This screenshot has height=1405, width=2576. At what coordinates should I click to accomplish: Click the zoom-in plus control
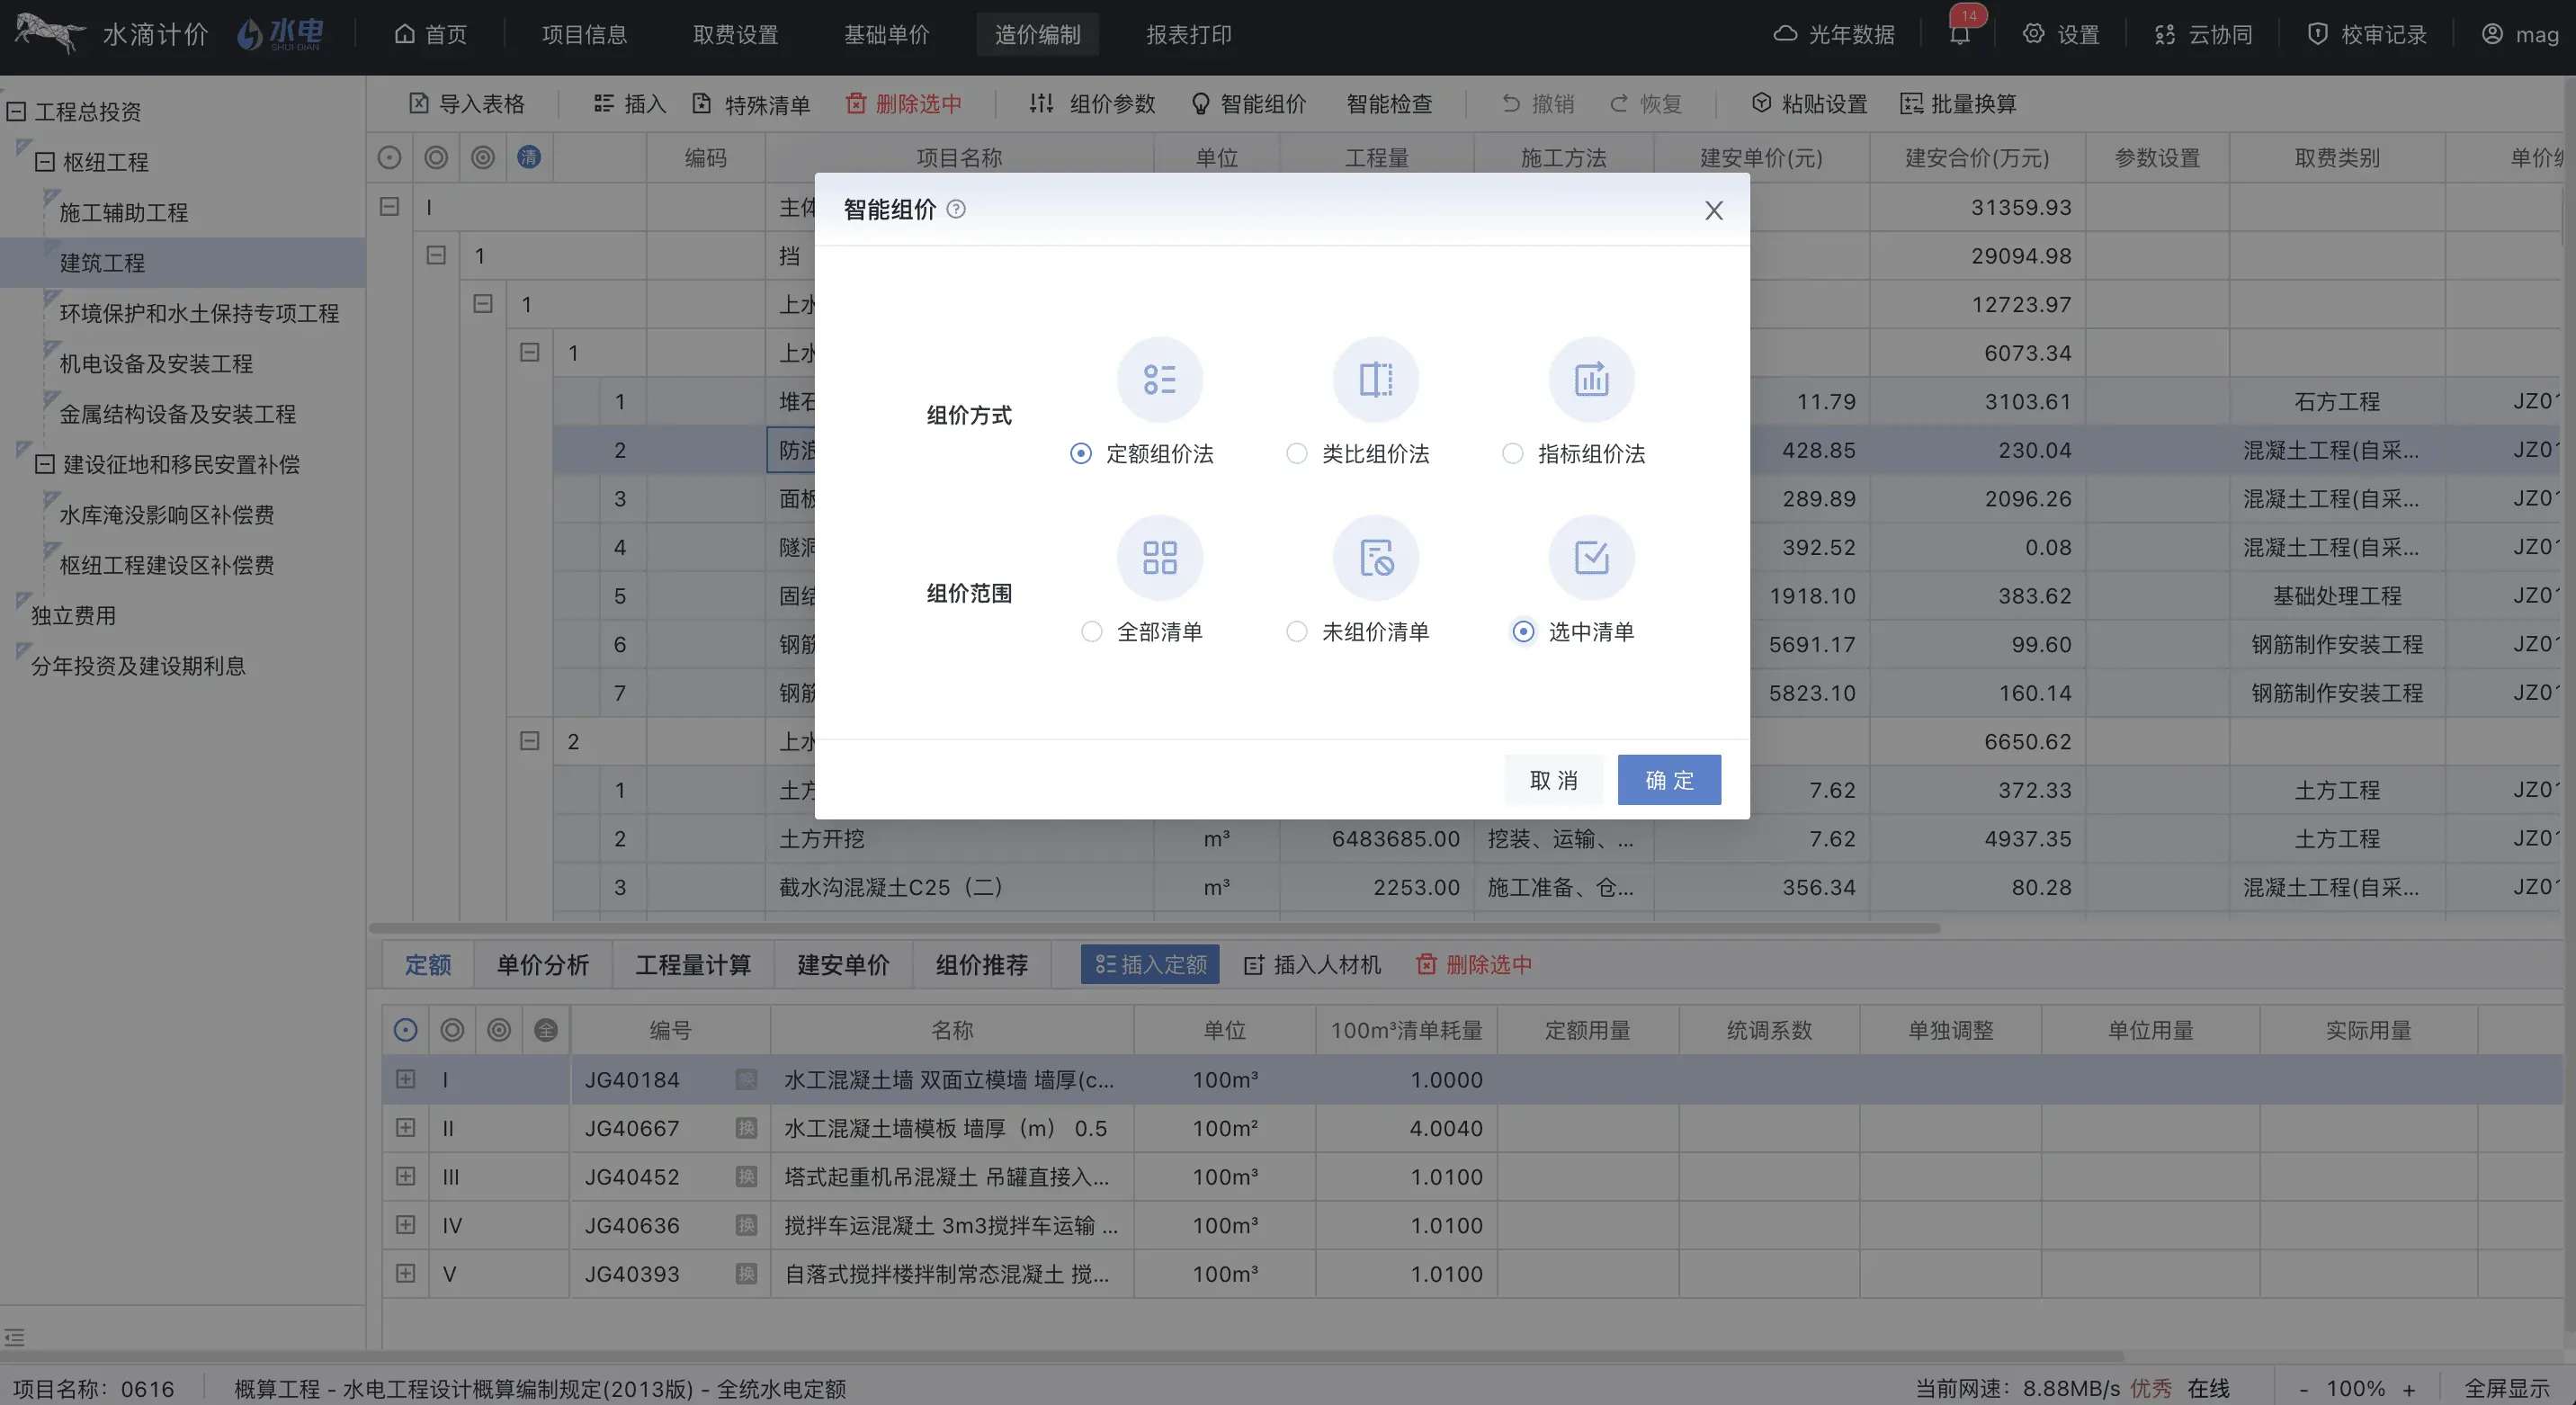[x=2409, y=1389]
